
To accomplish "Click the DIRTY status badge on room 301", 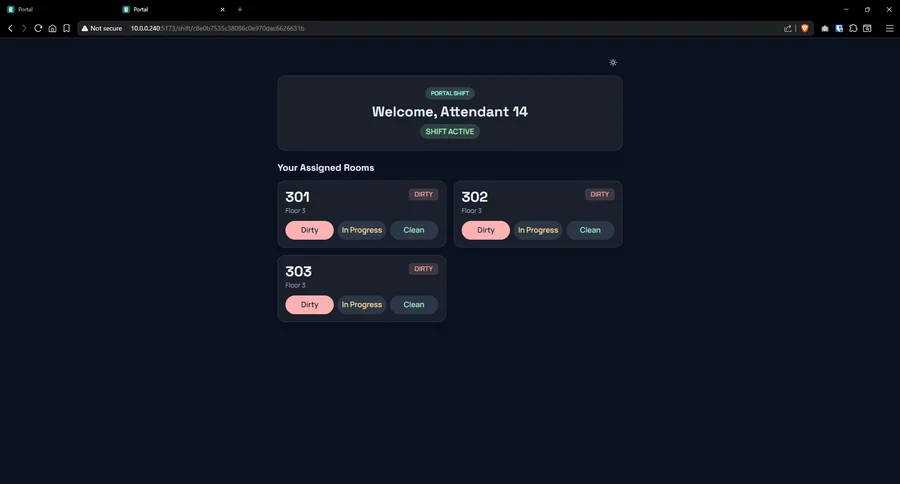I will (424, 195).
